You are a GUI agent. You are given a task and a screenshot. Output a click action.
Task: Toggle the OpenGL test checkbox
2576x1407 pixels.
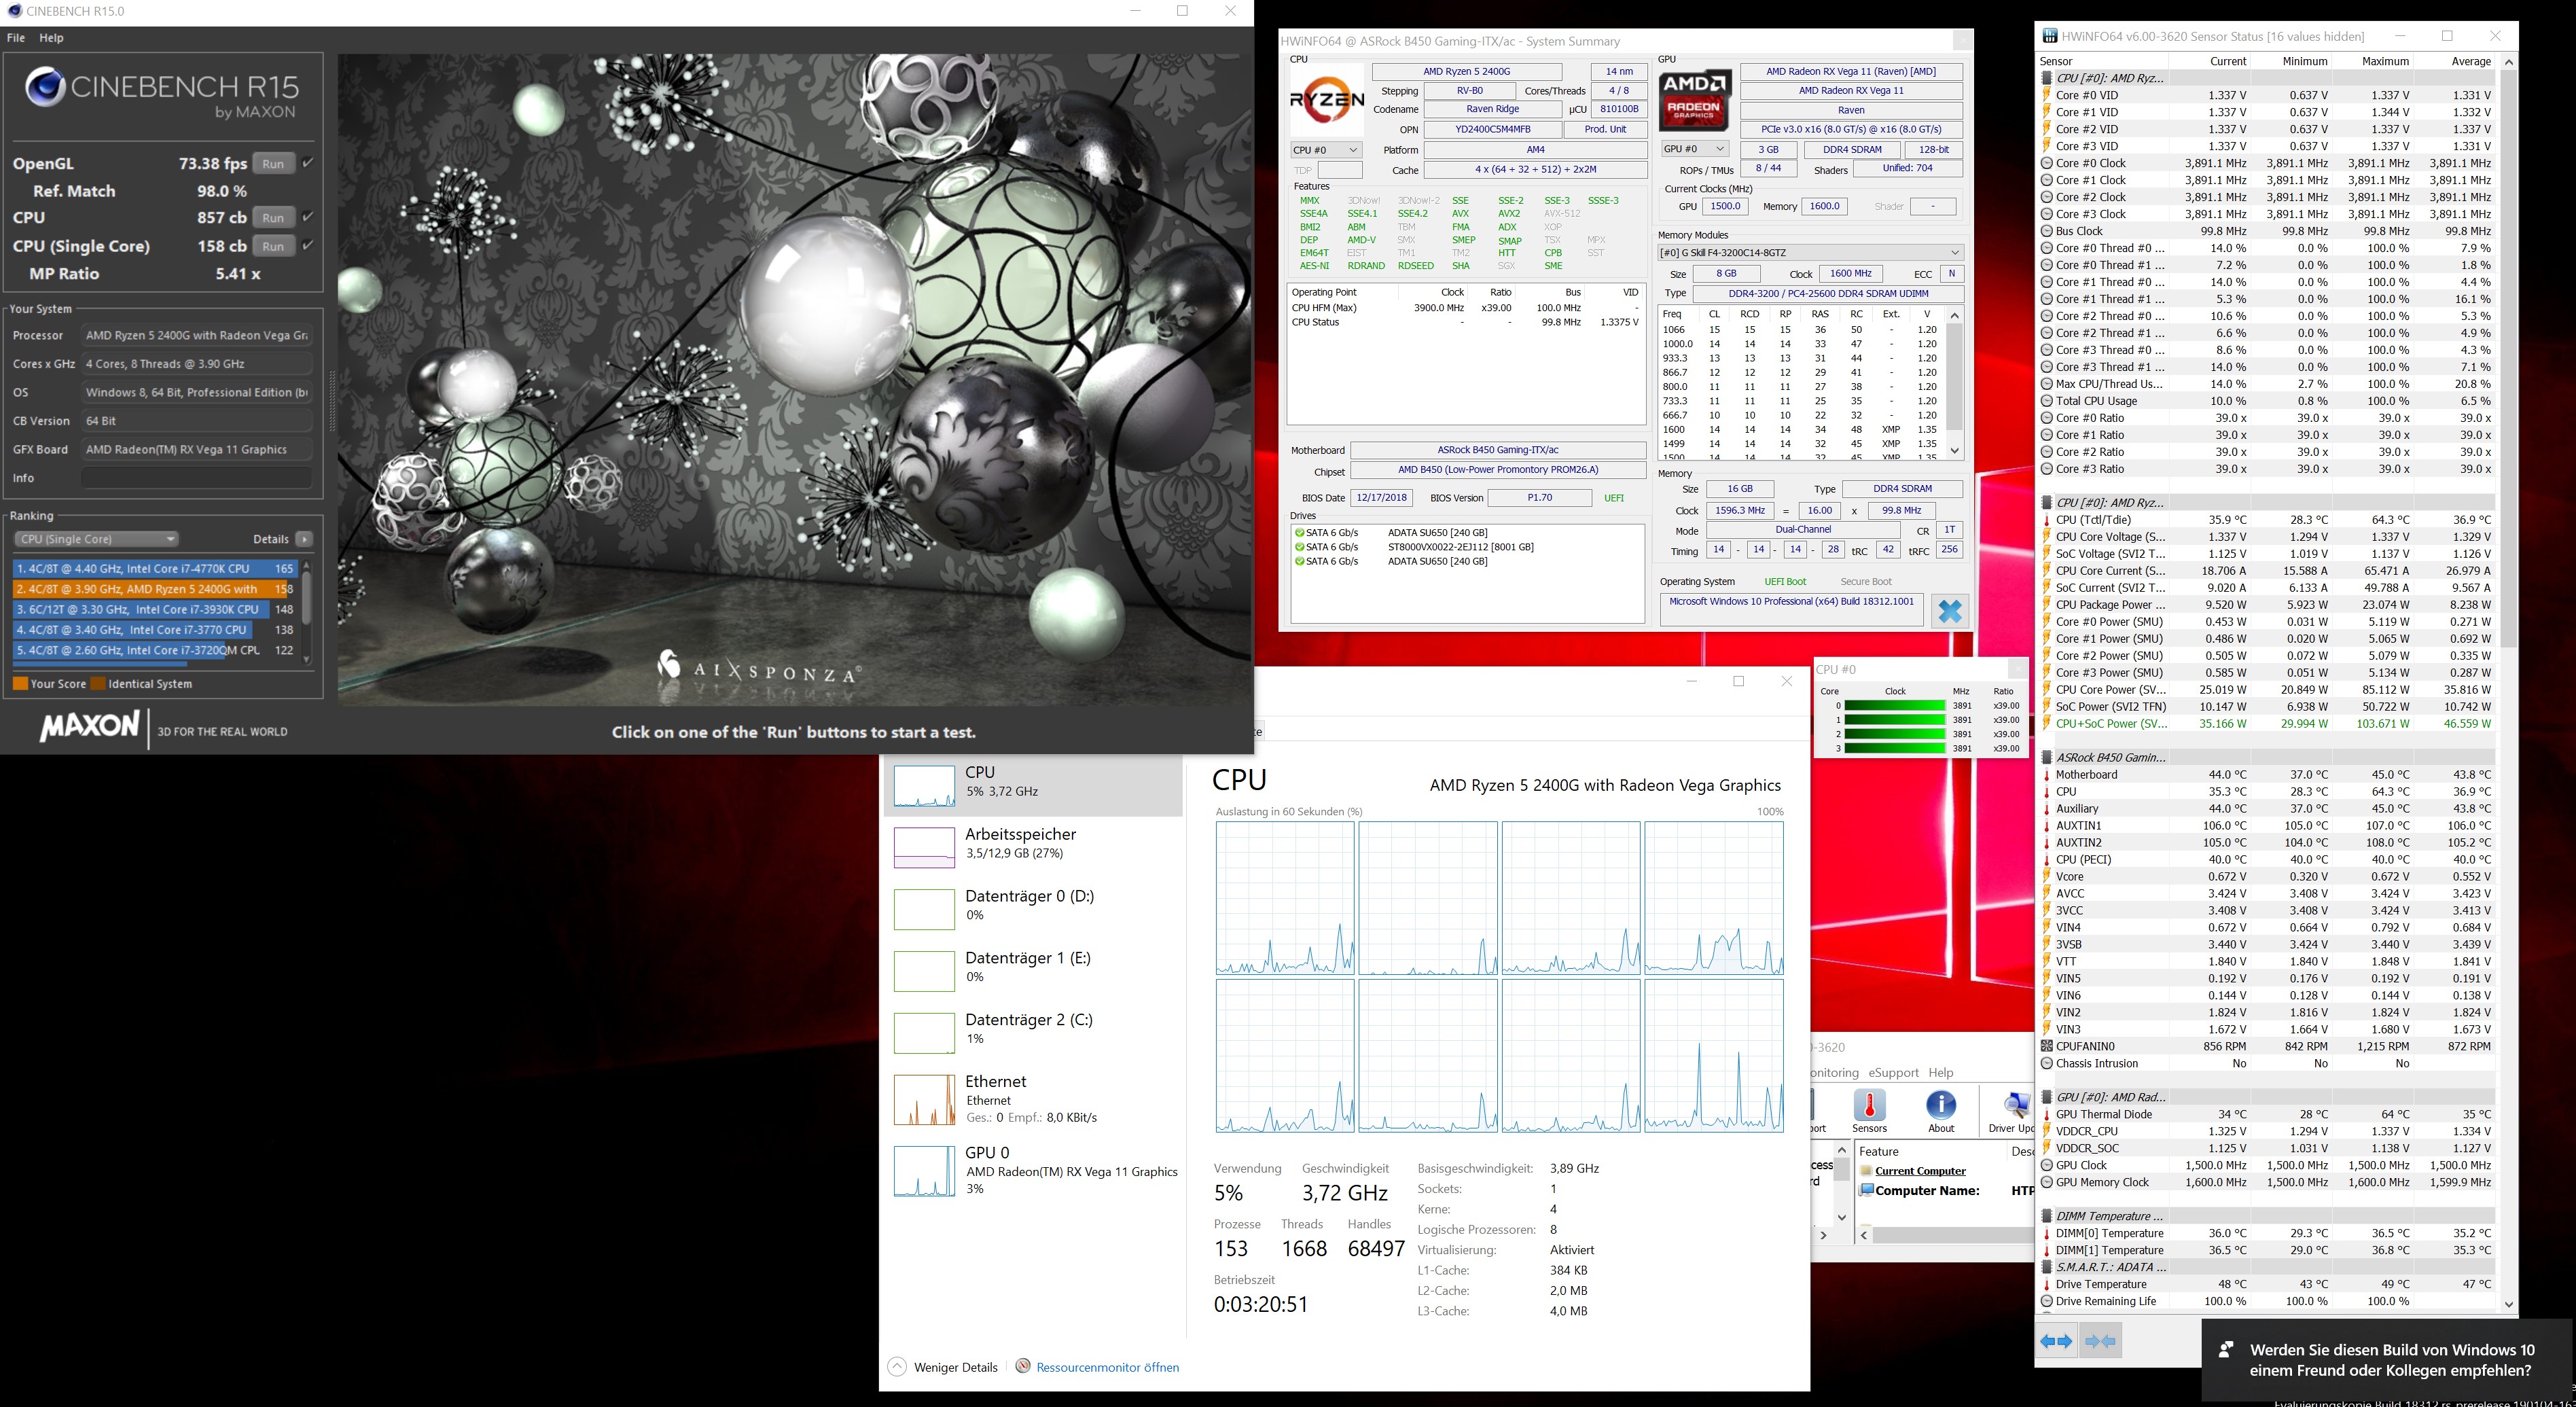coord(308,163)
